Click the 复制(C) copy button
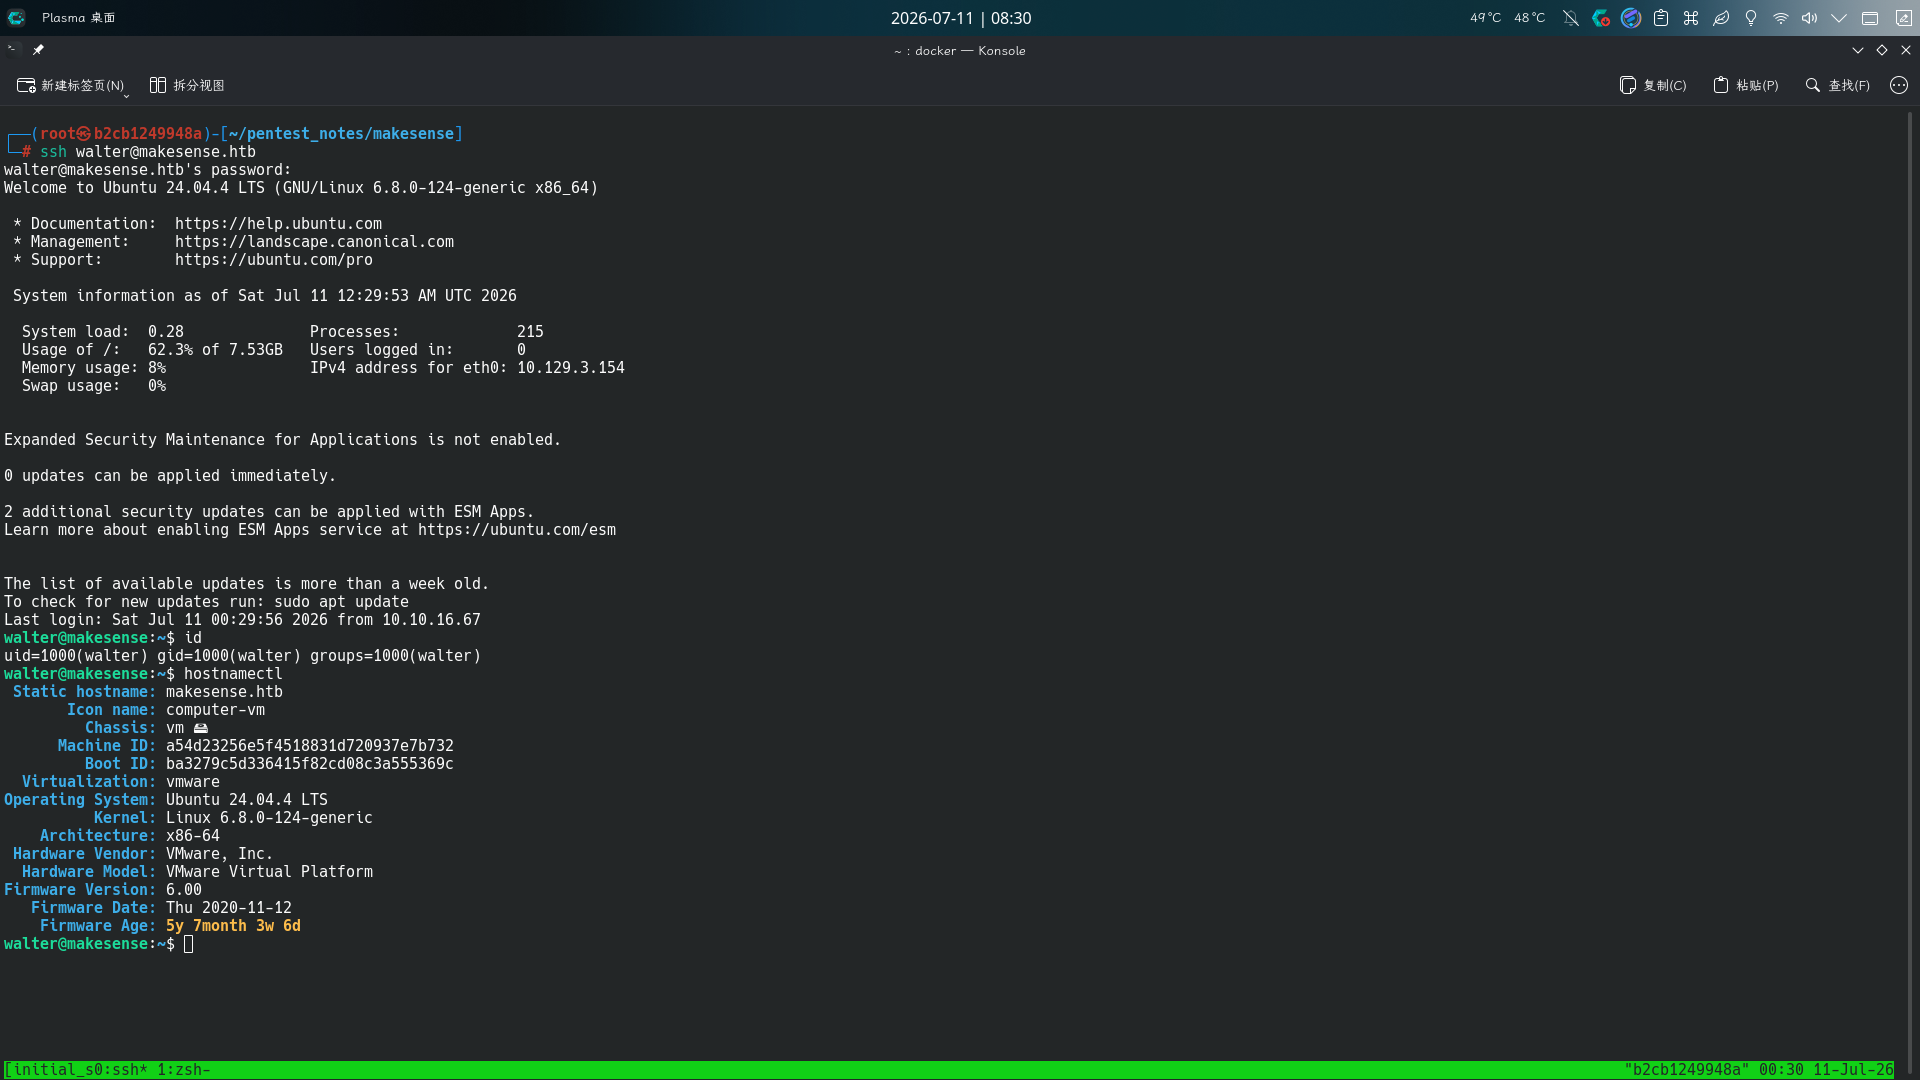Screen dimensions: 1920x1080 (x=1653, y=85)
